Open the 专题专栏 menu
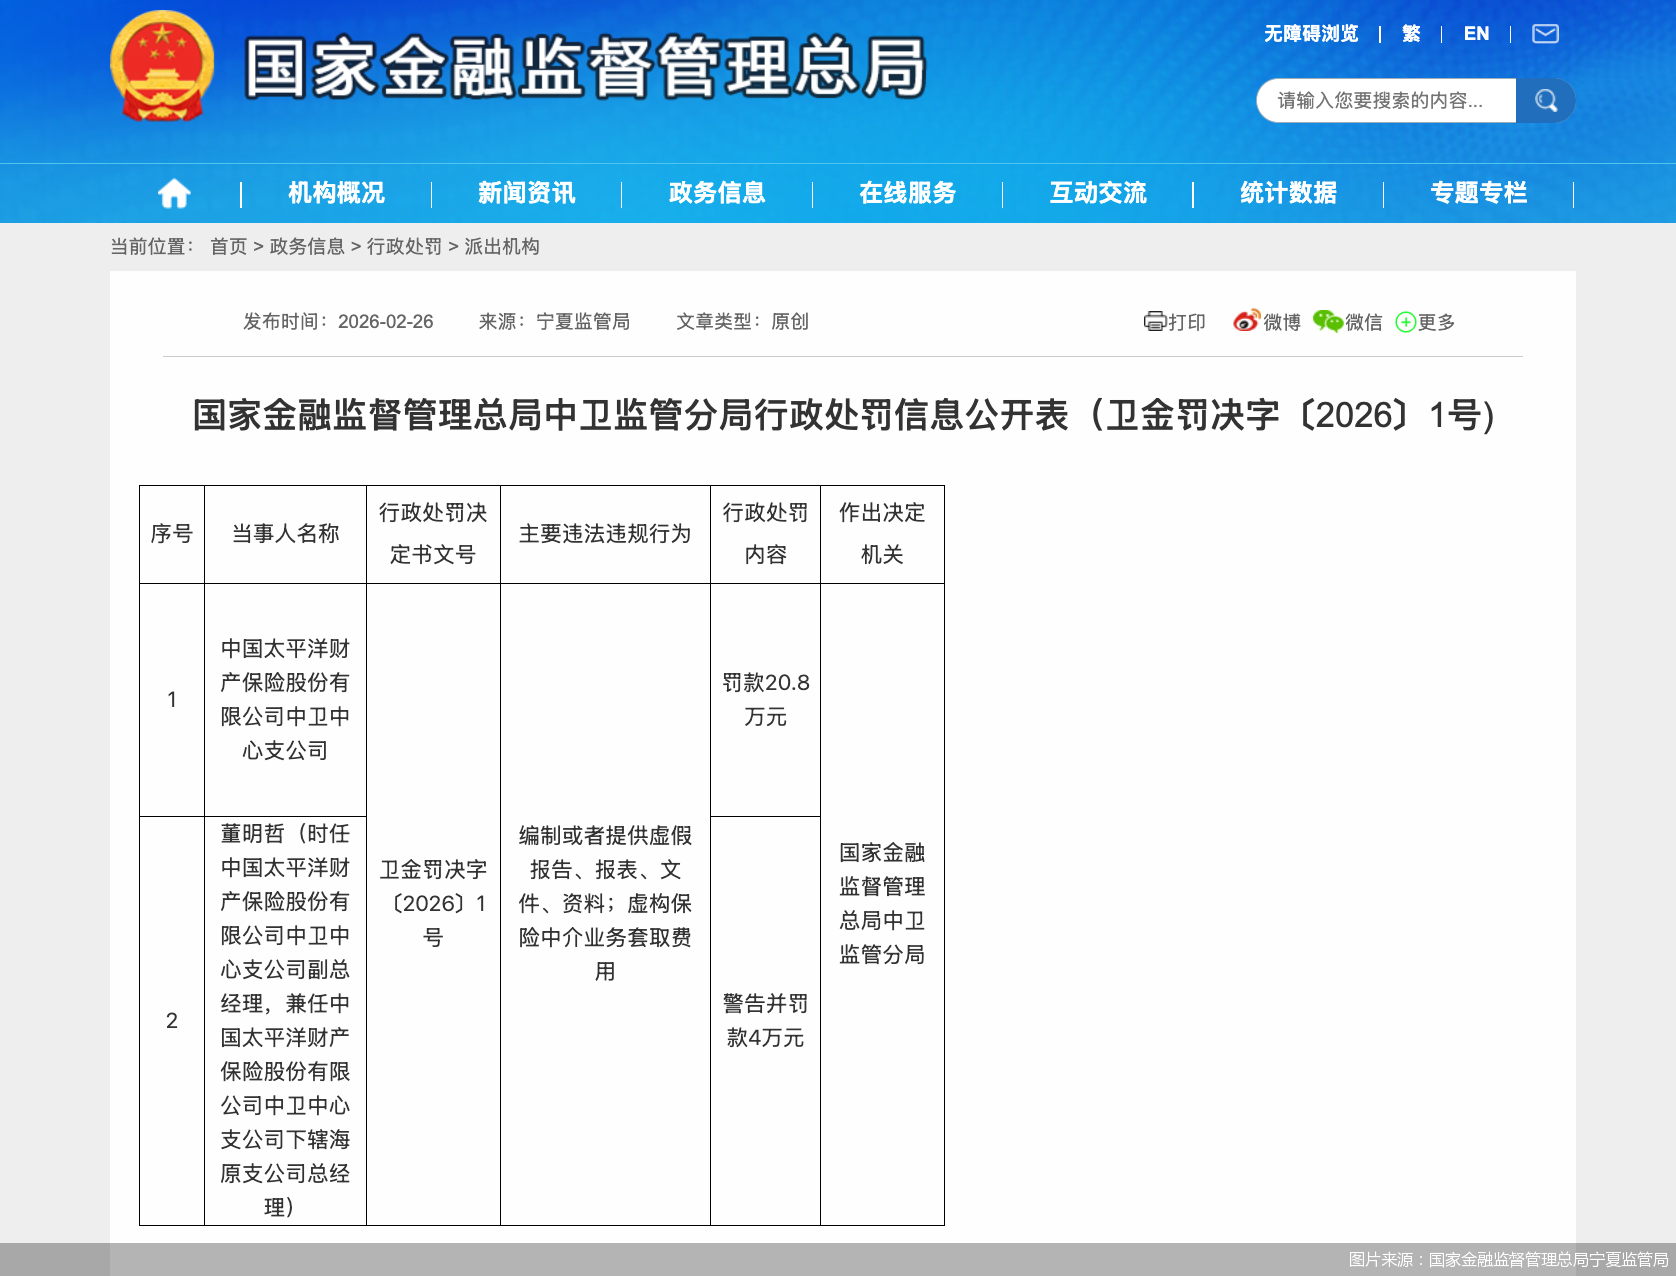The height and width of the screenshot is (1276, 1676). (1478, 193)
